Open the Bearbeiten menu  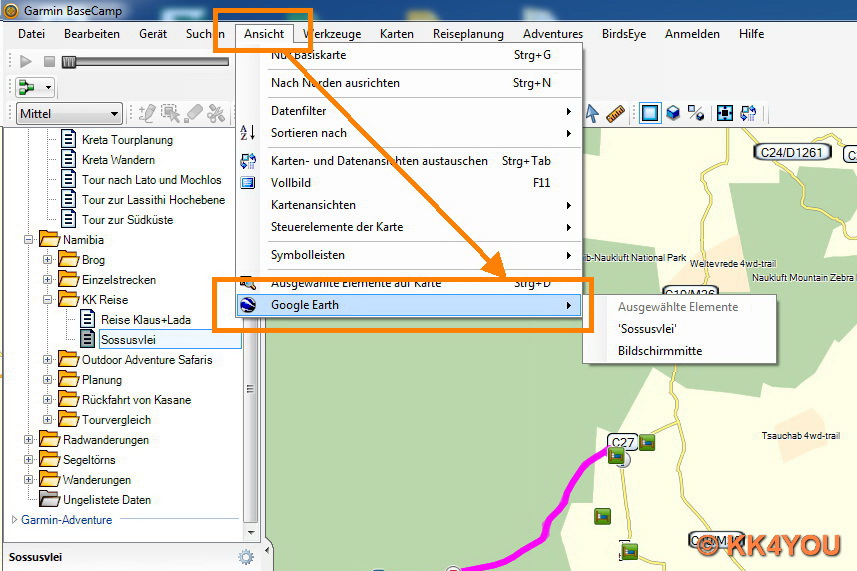[x=92, y=34]
